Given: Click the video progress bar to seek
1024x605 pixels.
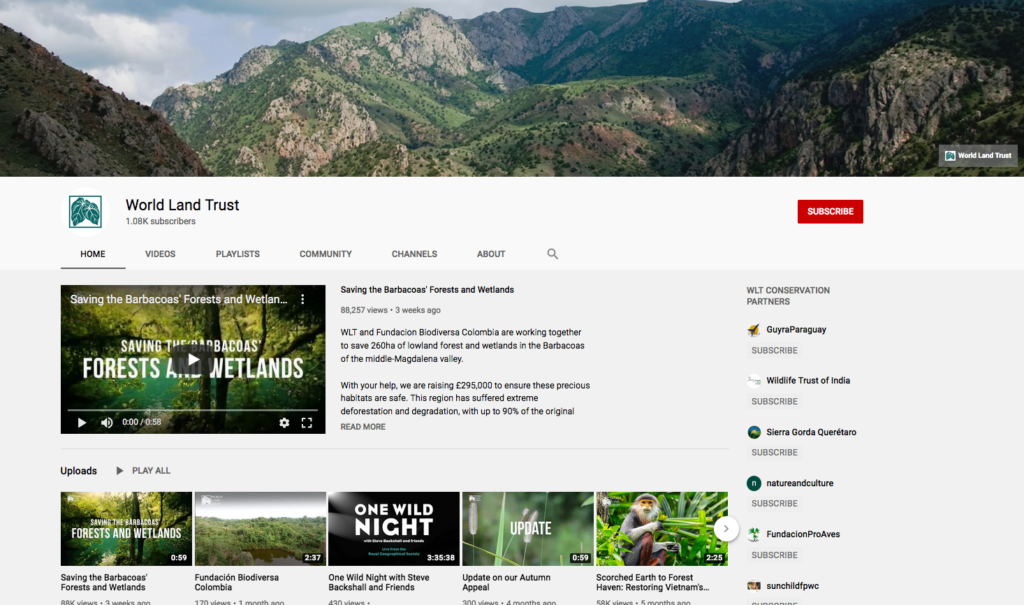Looking at the screenshot, I should click(192, 408).
